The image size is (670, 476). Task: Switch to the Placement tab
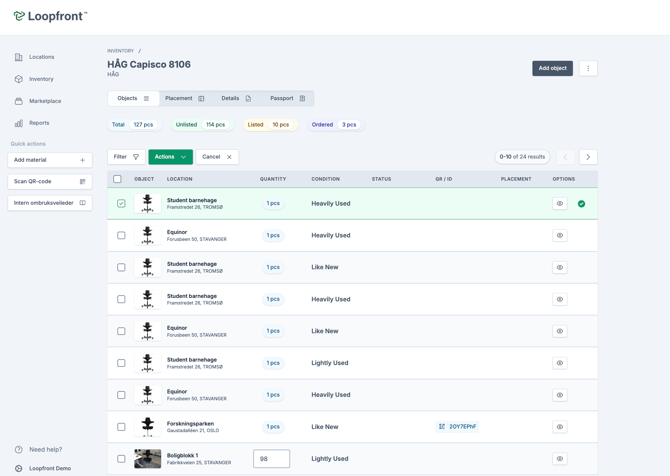coord(185,98)
